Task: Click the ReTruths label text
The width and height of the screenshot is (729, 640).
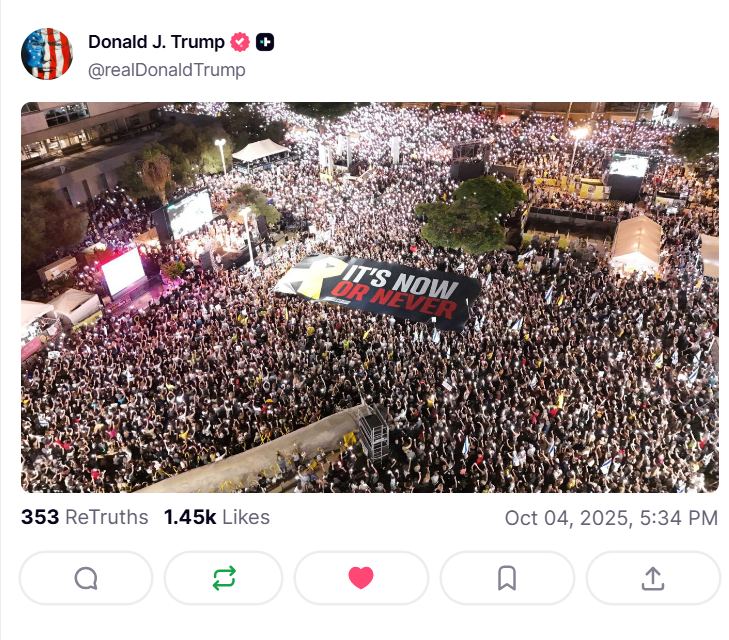Action: coord(106,517)
